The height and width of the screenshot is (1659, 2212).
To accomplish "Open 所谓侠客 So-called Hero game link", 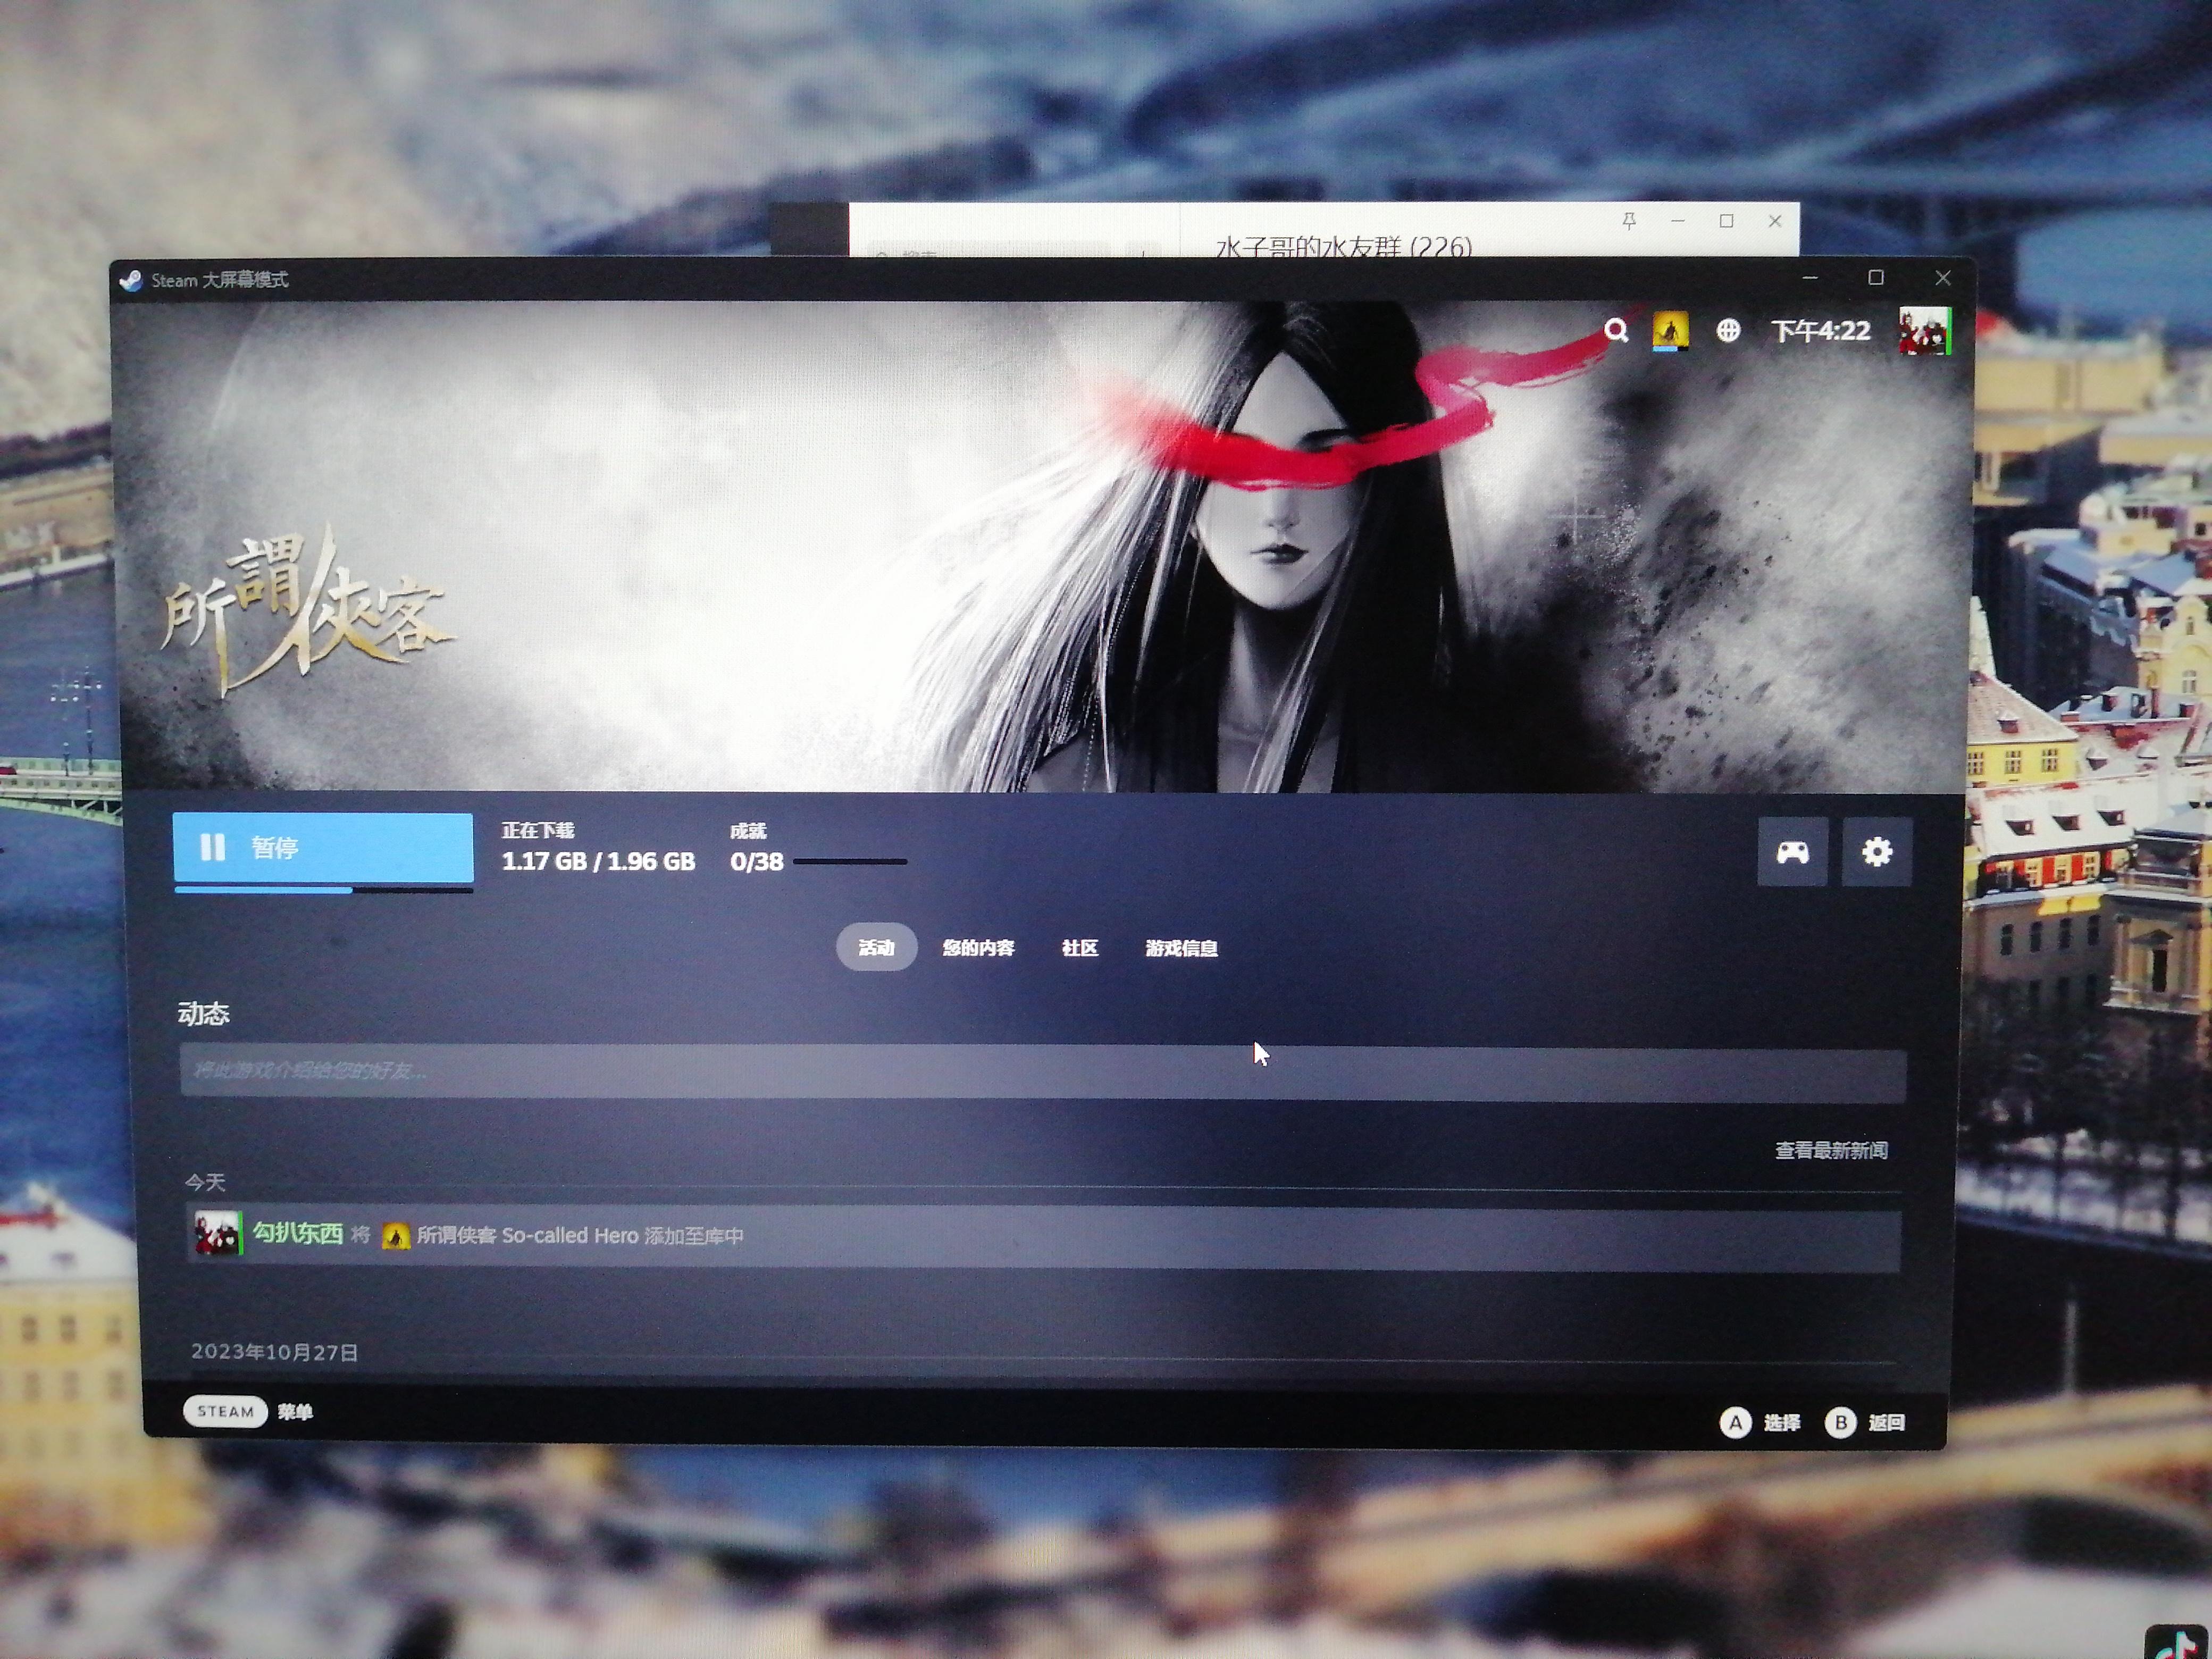I will [527, 1236].
